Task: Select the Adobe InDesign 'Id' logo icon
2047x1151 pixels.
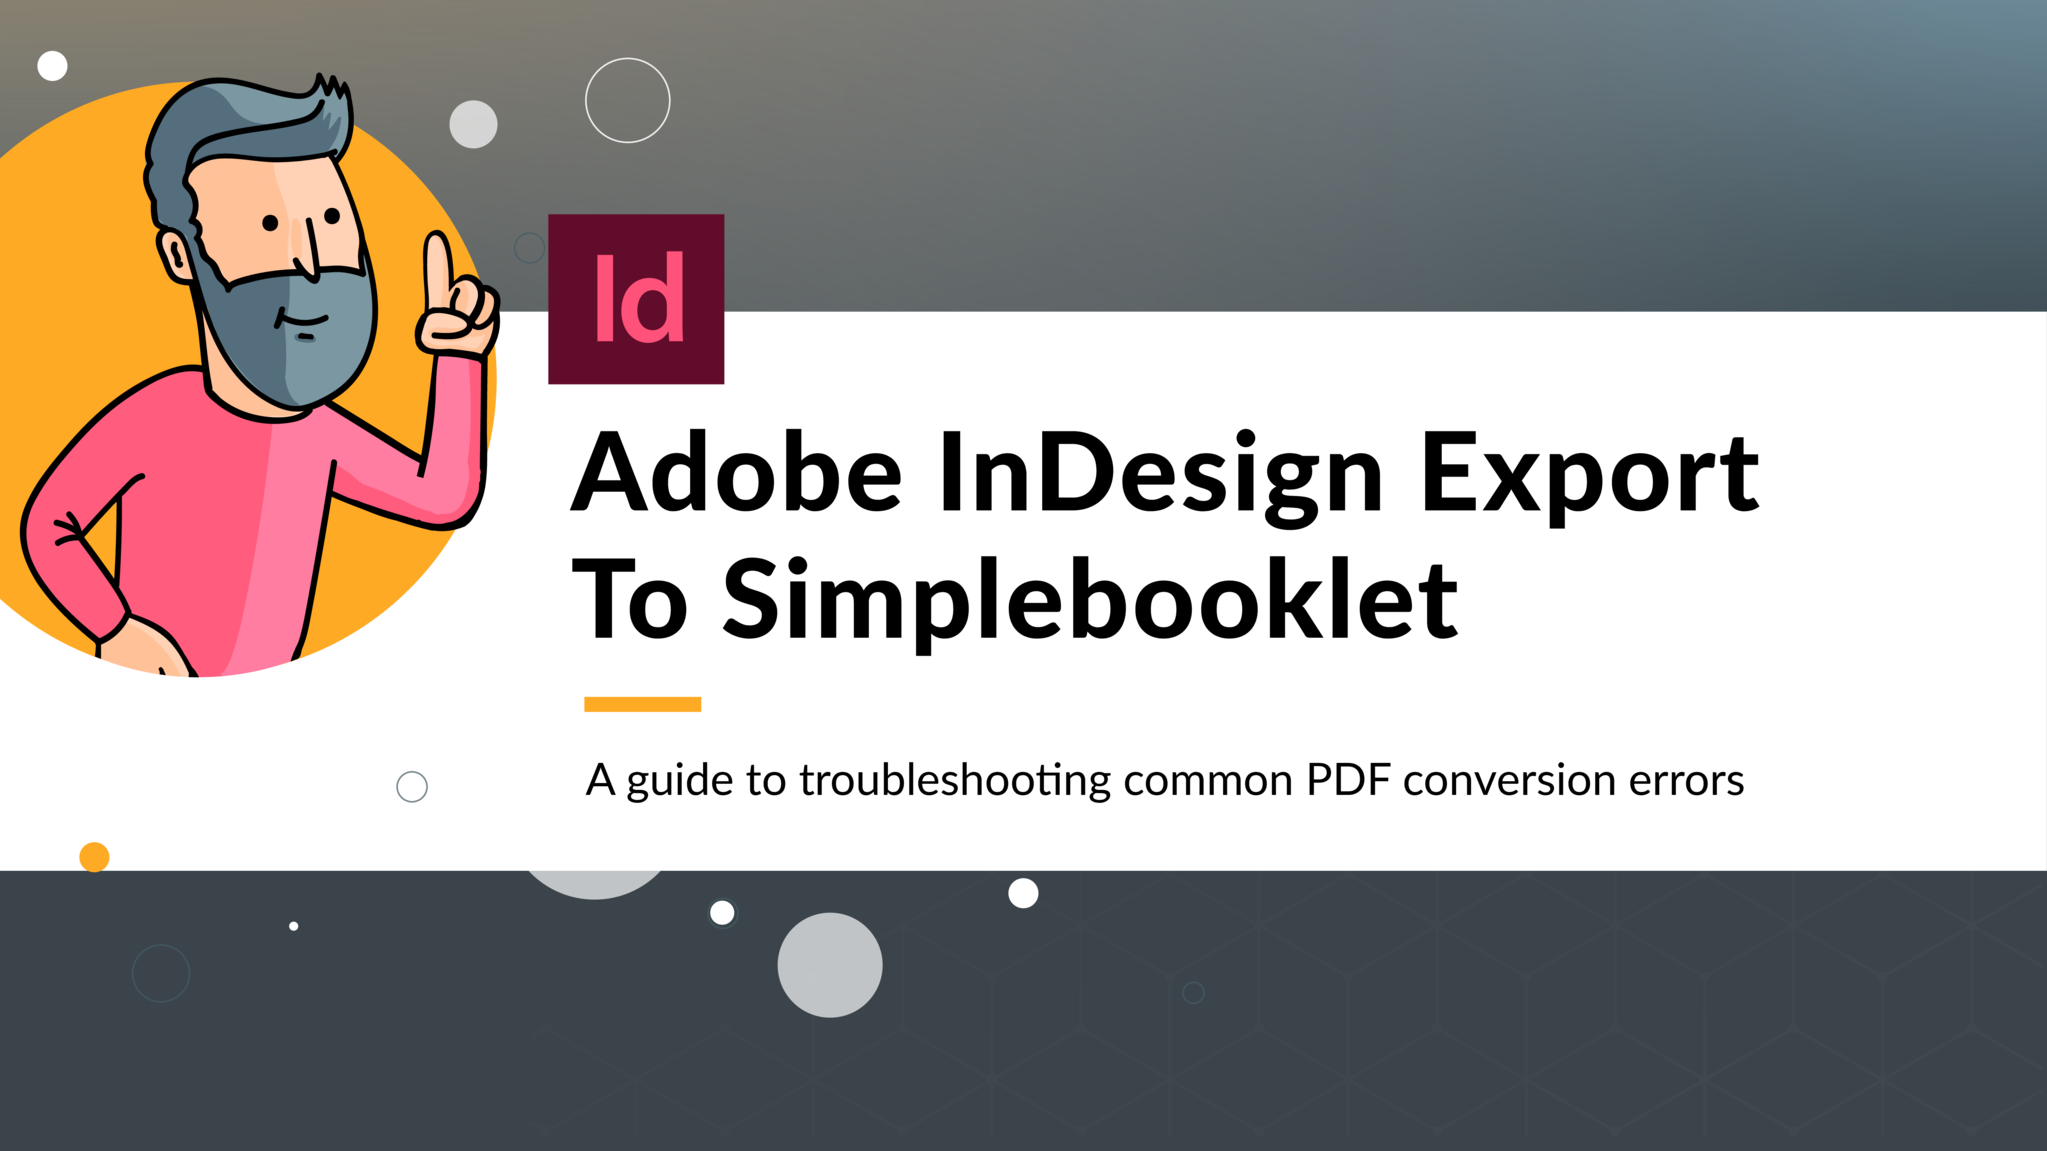Action: [x=636, y=297]
